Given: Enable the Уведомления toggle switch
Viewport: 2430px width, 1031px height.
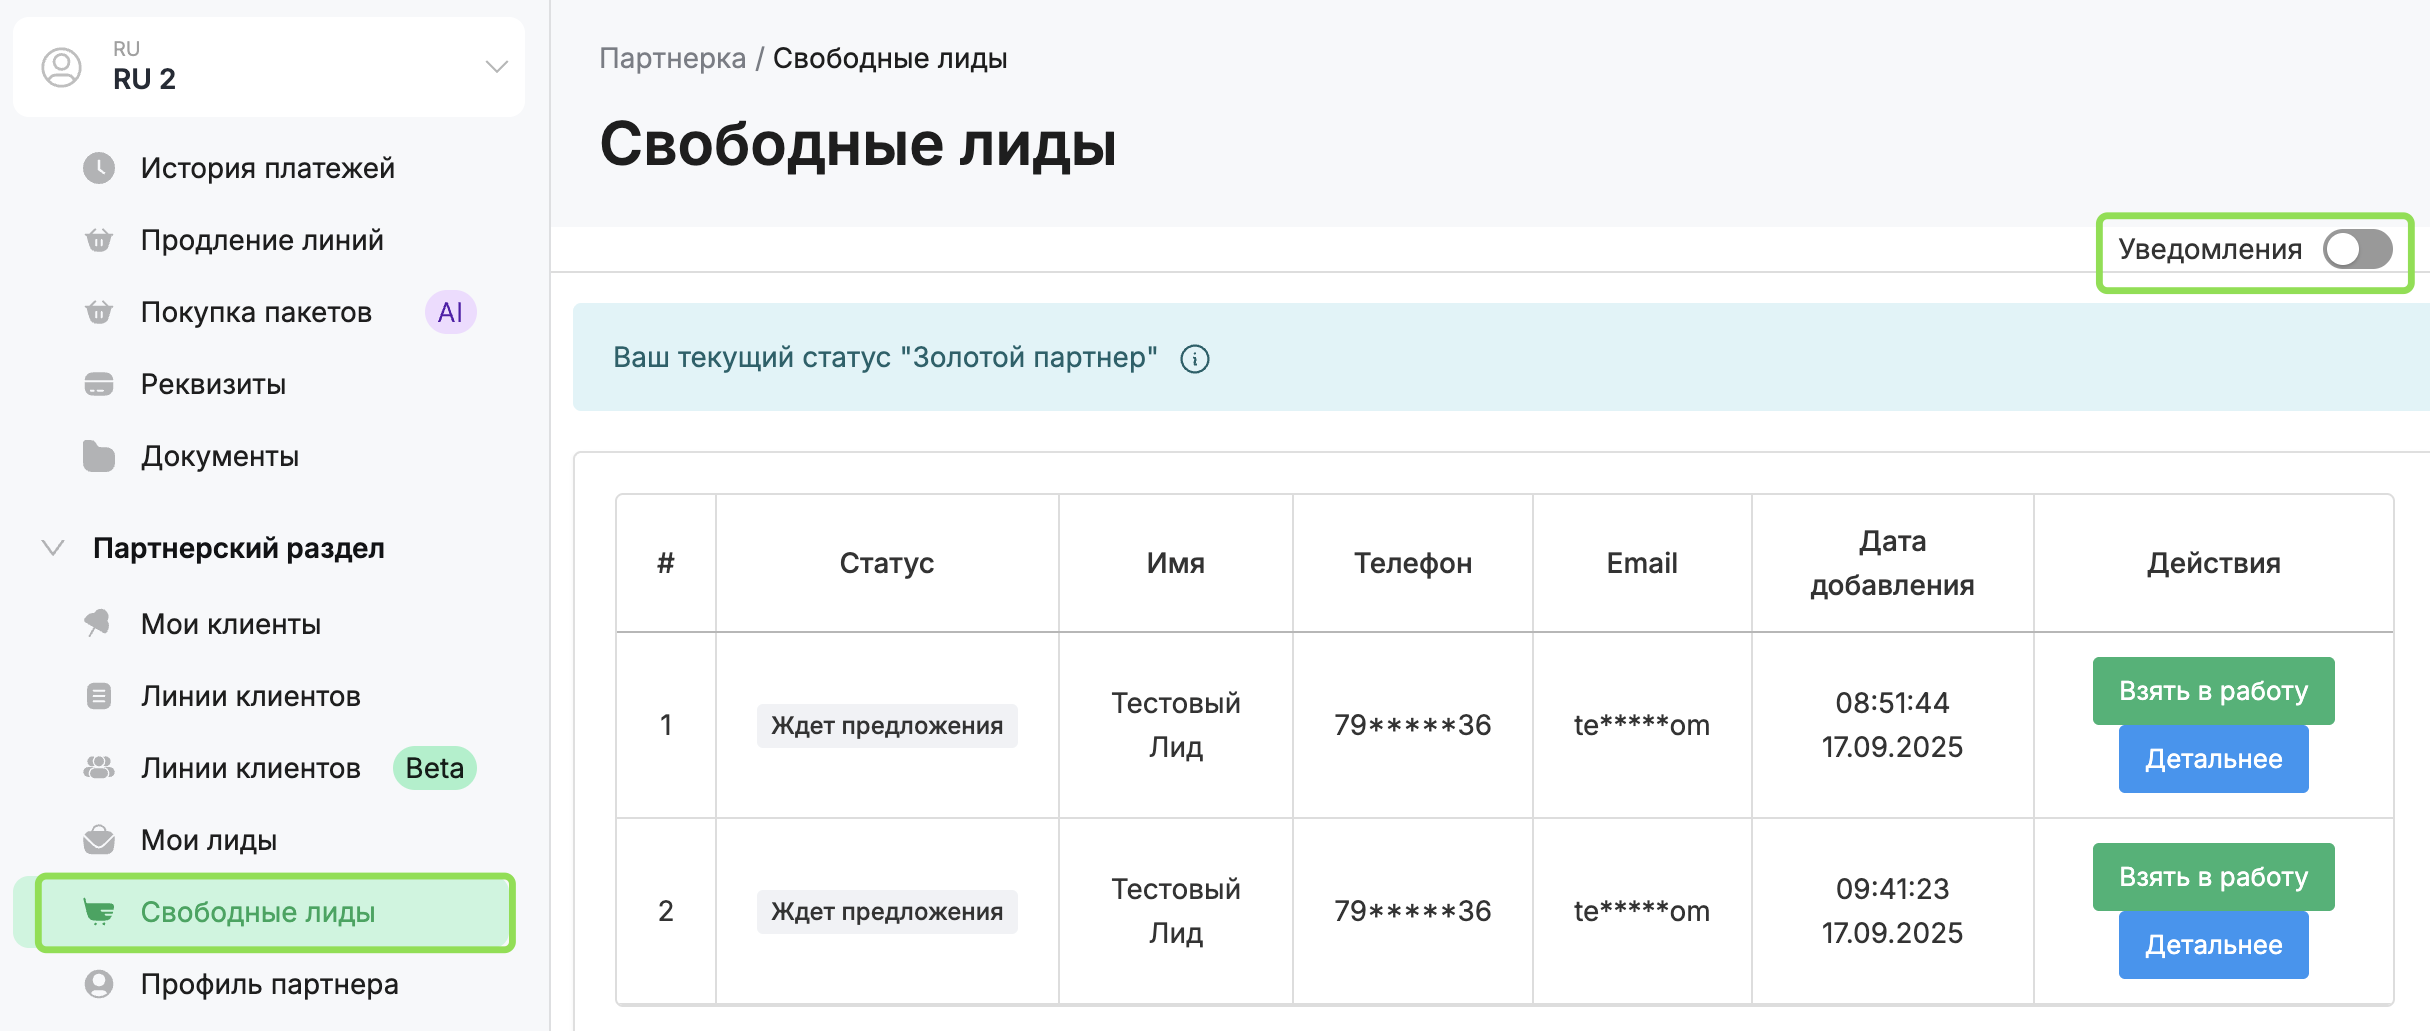Looking at the screenshot, I should tap(2357, 249).
